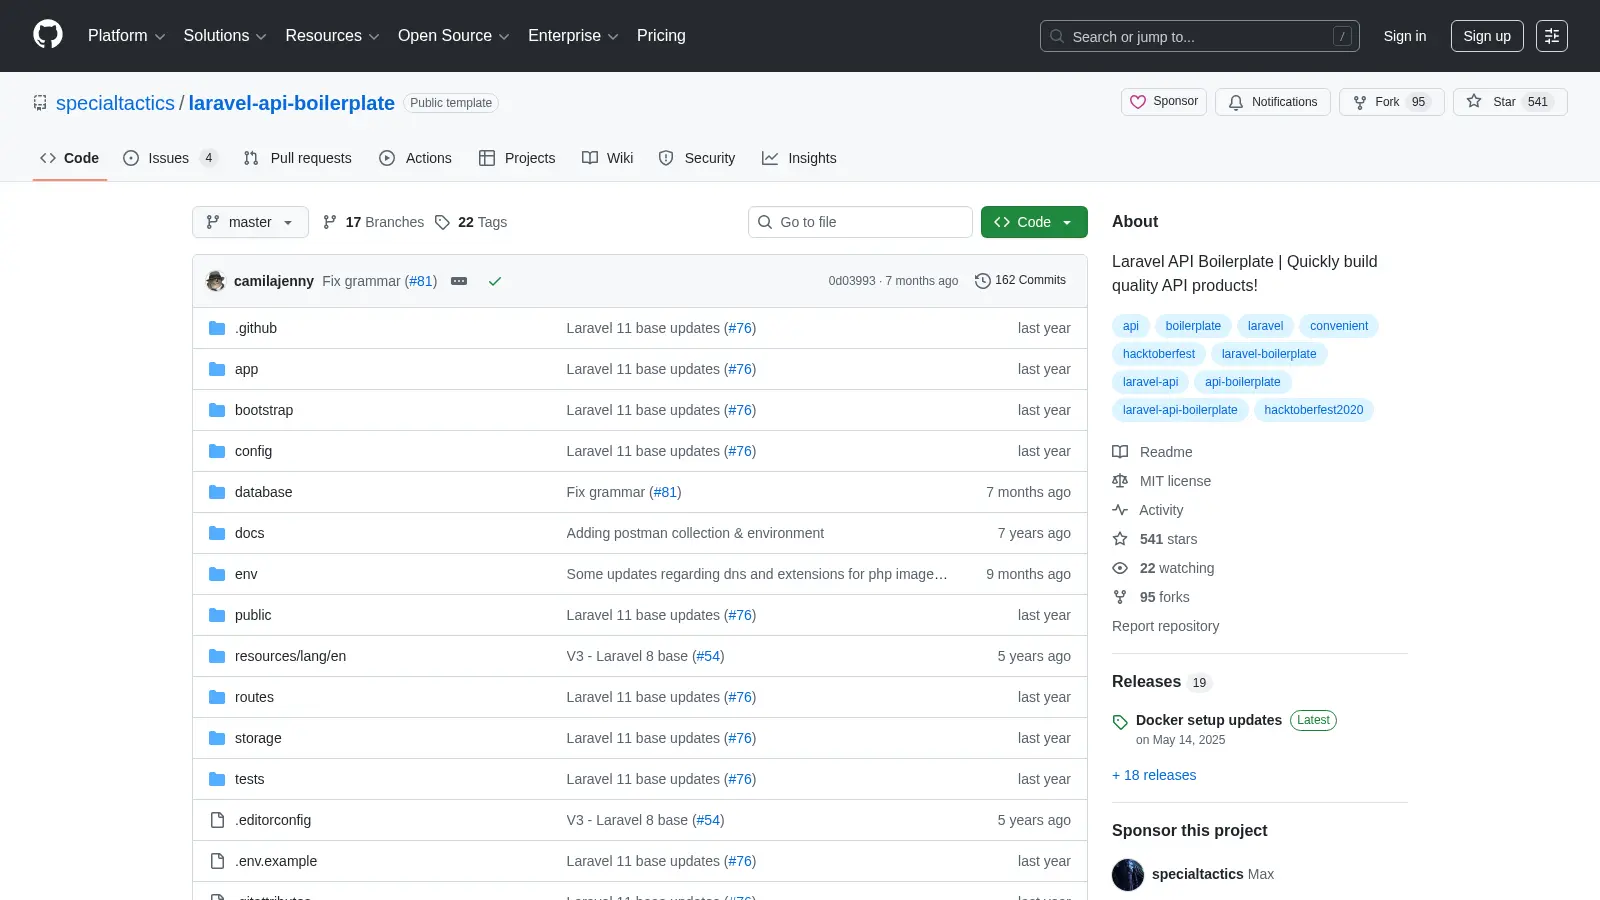Click the heart Sponsor button
Screen dimensions: 1600x900
point(1164,102)
